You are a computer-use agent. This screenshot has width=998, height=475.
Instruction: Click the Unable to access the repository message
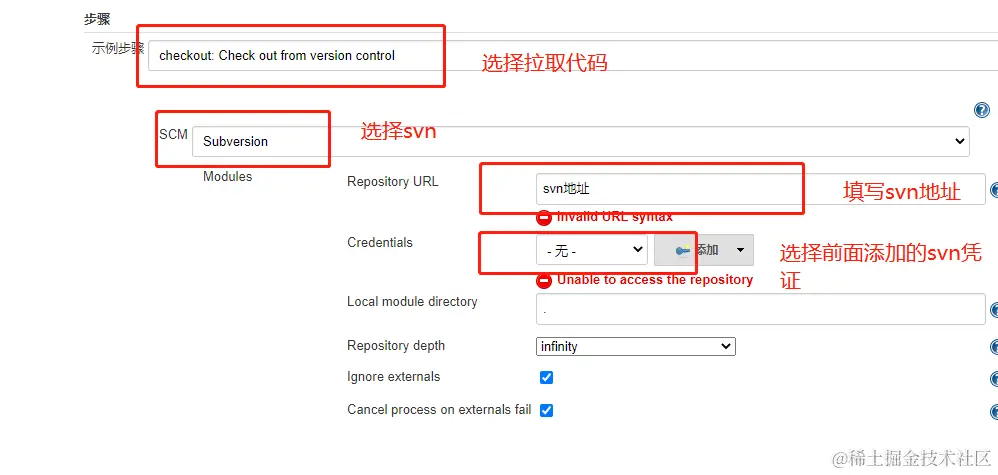(x=655, y=280)
